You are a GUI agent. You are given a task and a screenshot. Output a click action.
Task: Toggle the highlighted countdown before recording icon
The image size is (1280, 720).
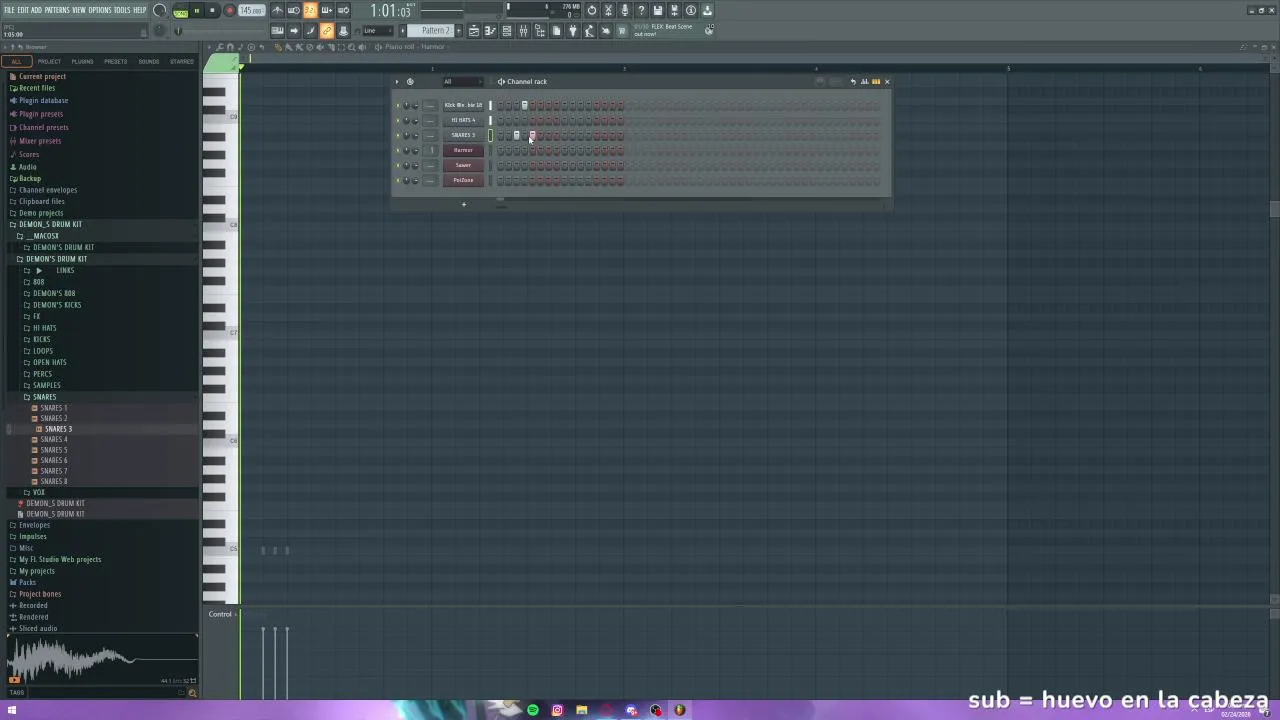(x=310, y=11)
